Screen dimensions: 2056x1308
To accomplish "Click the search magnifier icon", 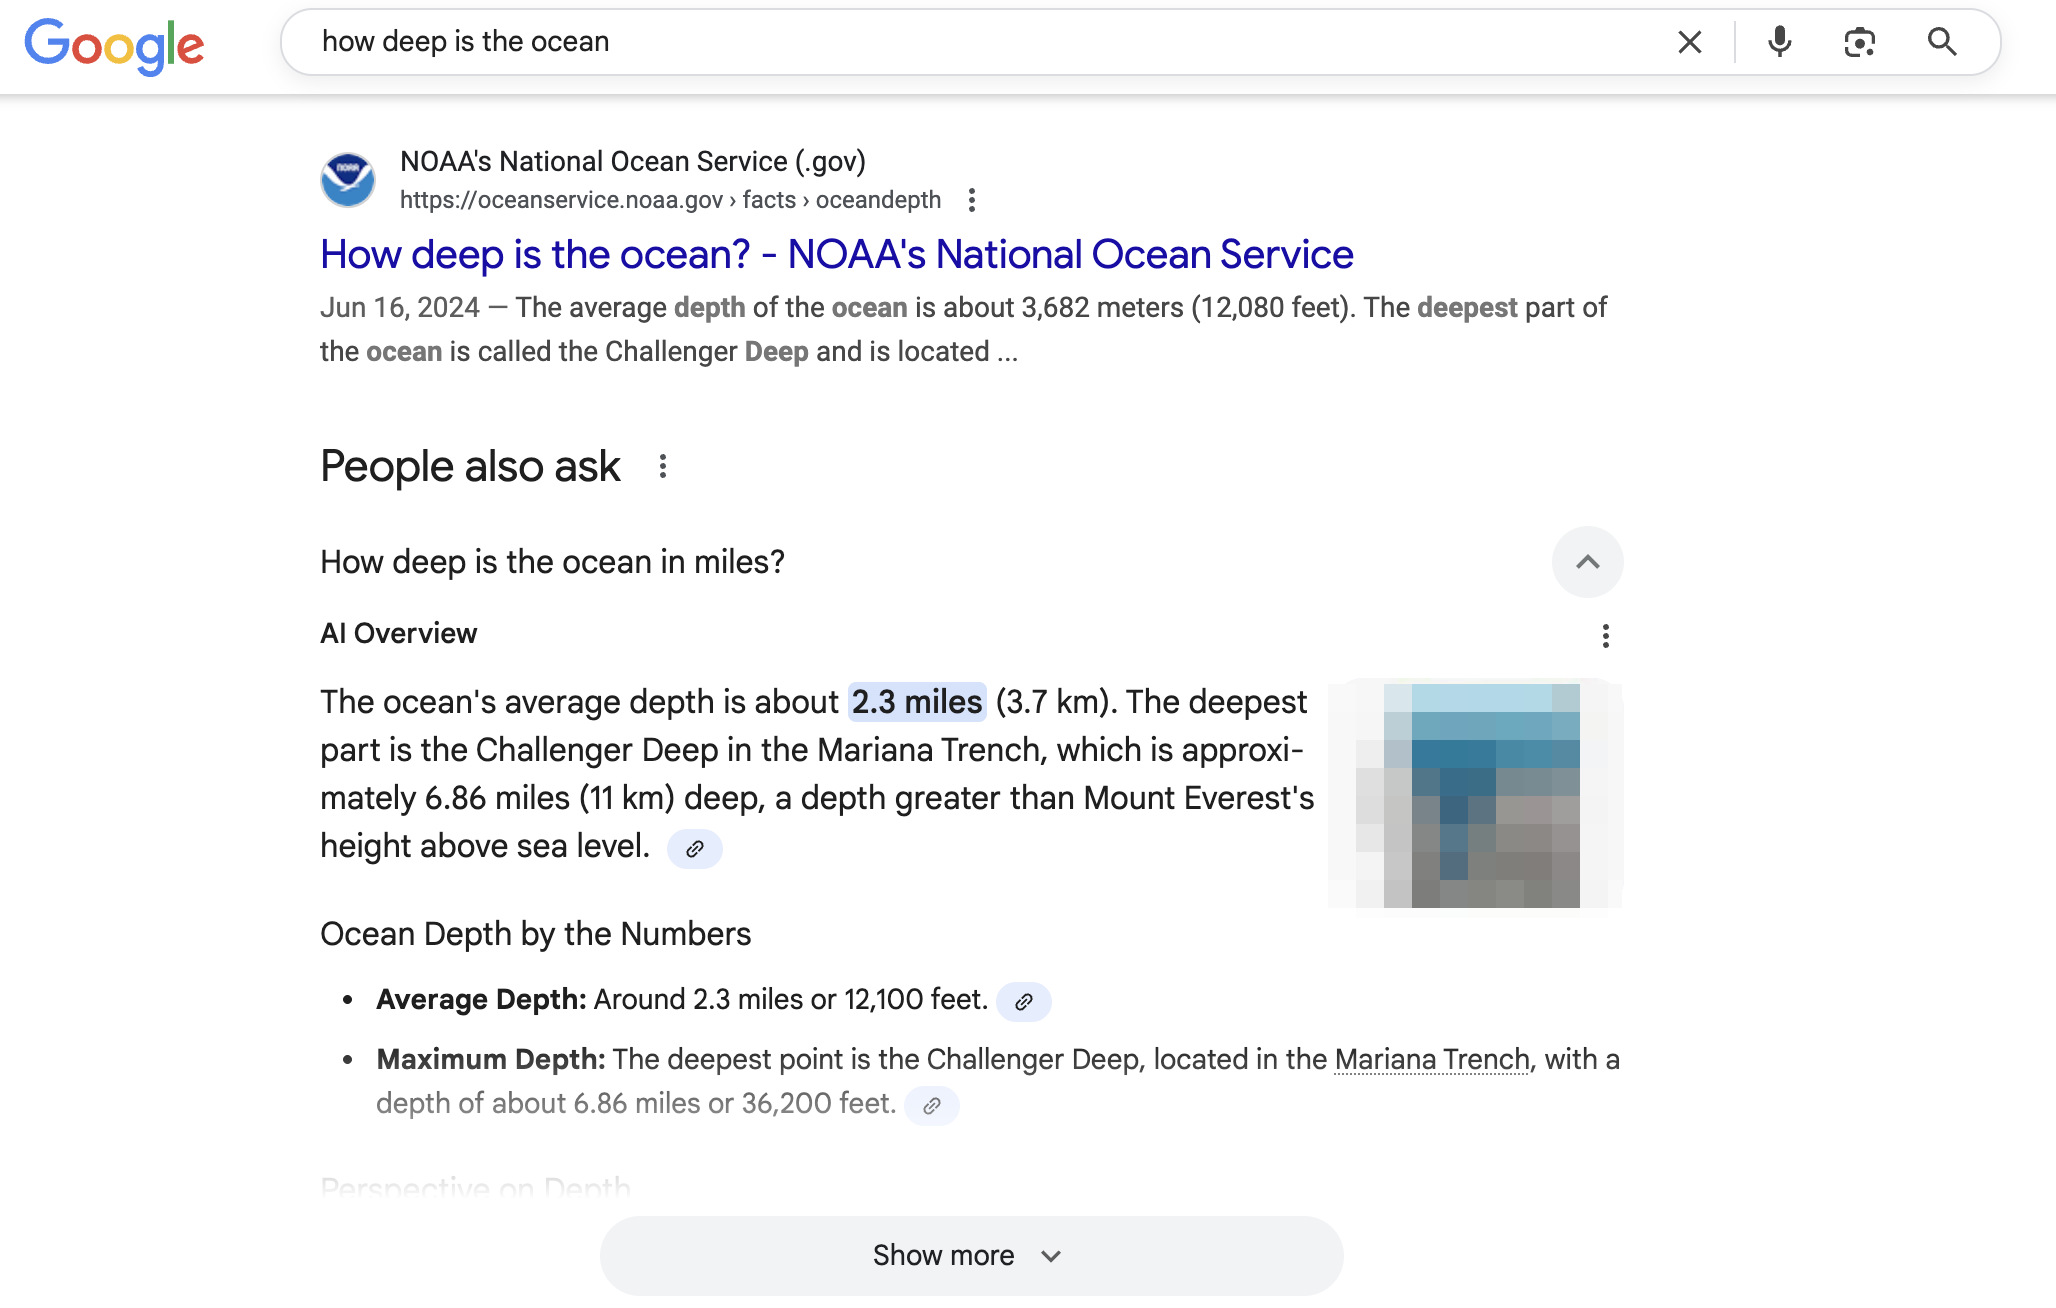I will pyautogui.click(x=1941, y=42).
